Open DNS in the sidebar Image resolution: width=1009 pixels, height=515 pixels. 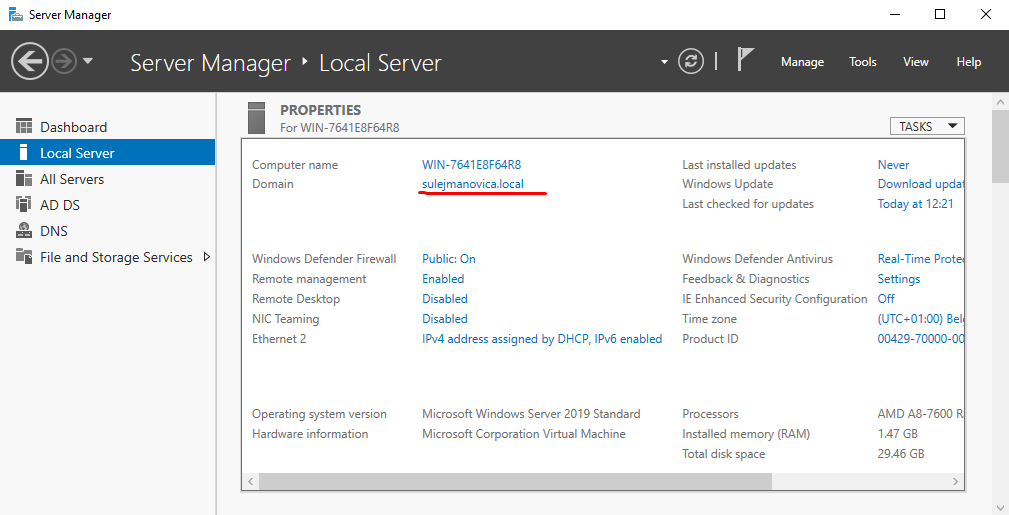pos(107,230)
